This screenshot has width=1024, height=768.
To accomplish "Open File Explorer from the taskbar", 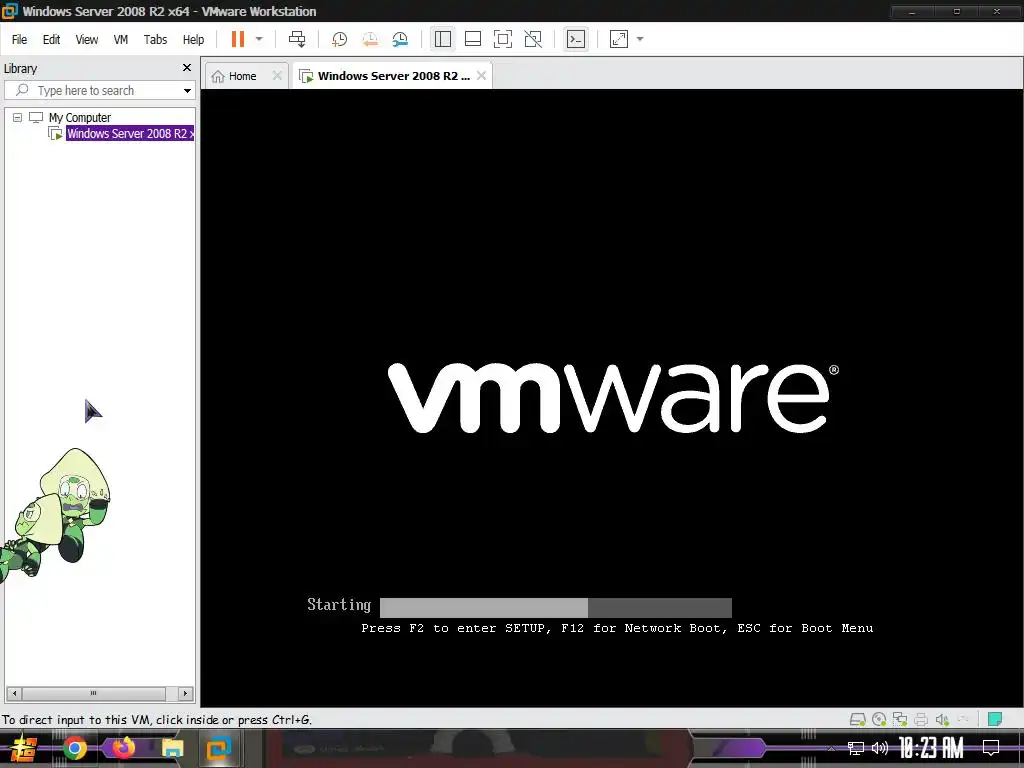I will pyautogui.click(x=172, y=748).
